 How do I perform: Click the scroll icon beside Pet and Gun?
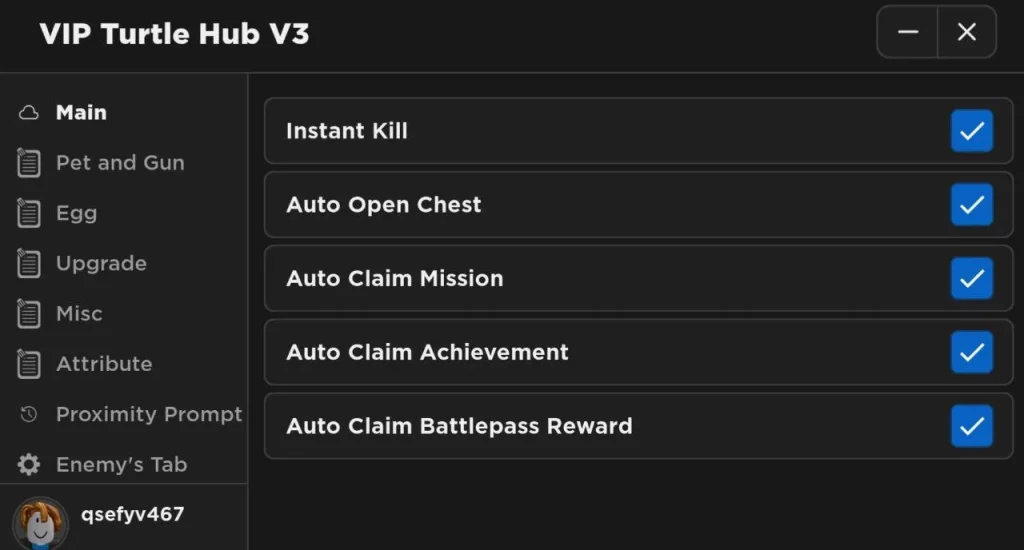(29, 163)
